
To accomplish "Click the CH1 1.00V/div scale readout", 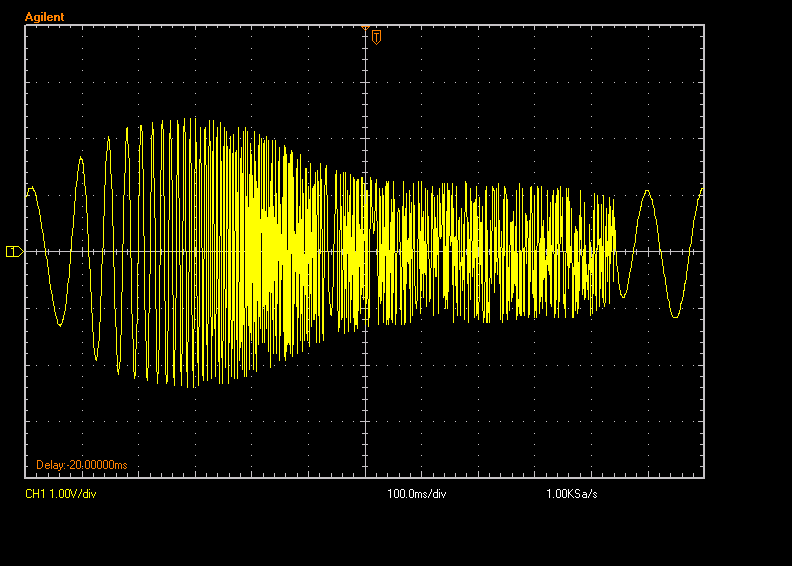I will tap(61, 494).
